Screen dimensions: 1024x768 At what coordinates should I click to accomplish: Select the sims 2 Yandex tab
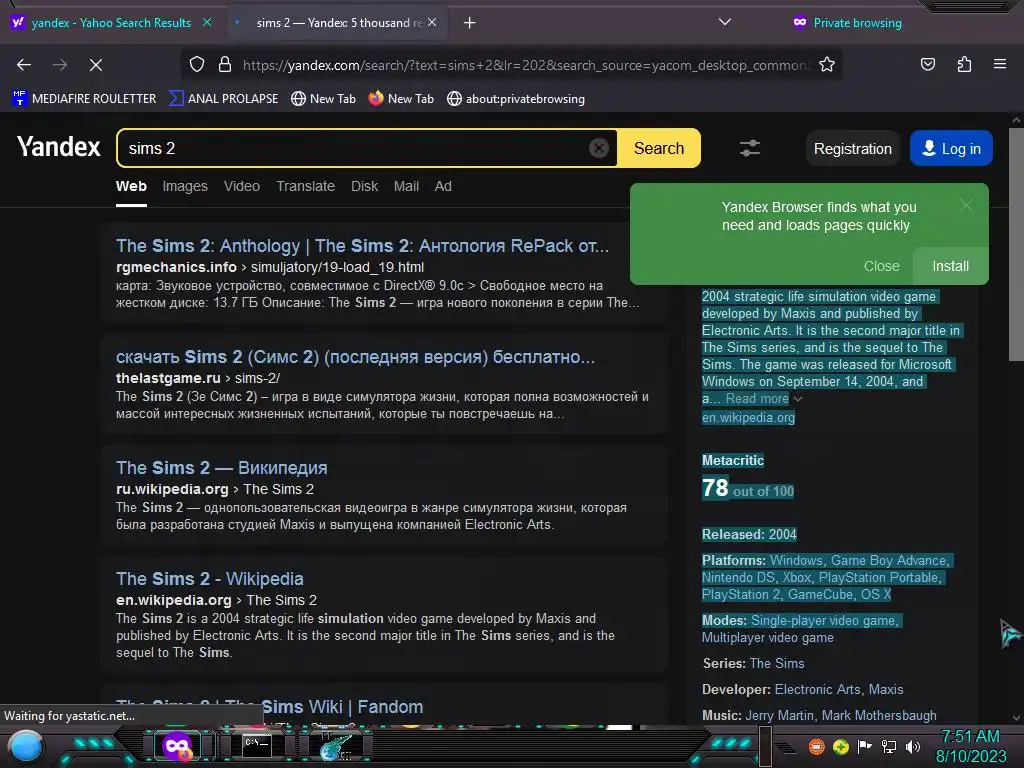coord(336,23)
